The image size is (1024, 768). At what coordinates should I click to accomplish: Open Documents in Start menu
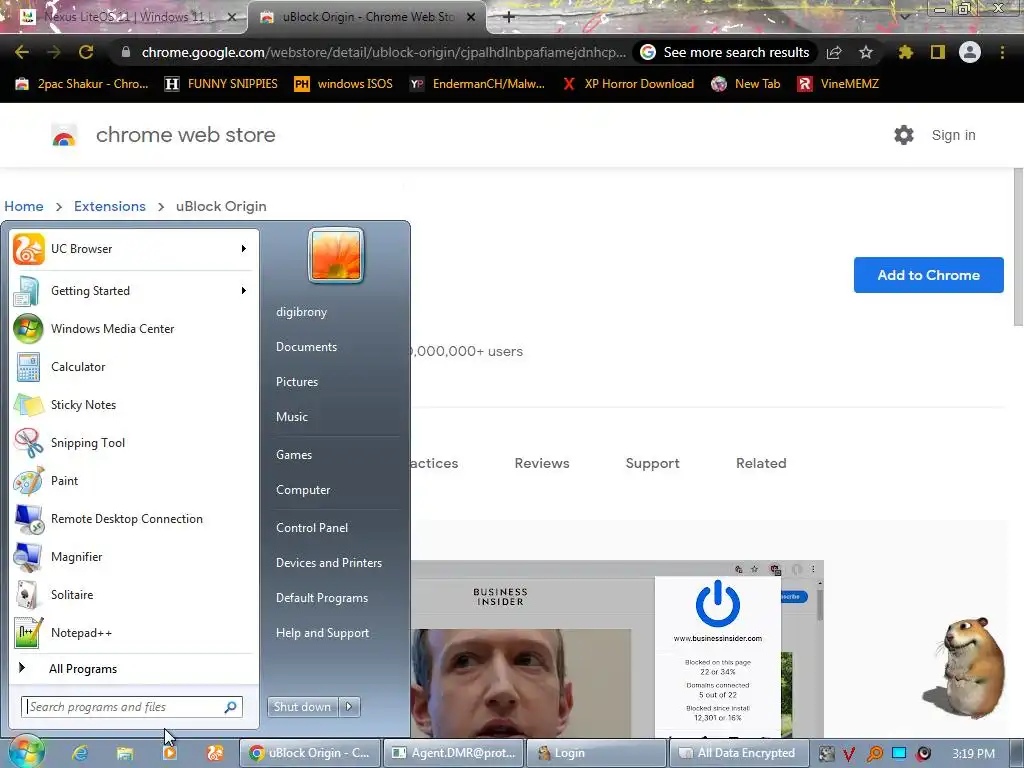click(x=306, y=347)
